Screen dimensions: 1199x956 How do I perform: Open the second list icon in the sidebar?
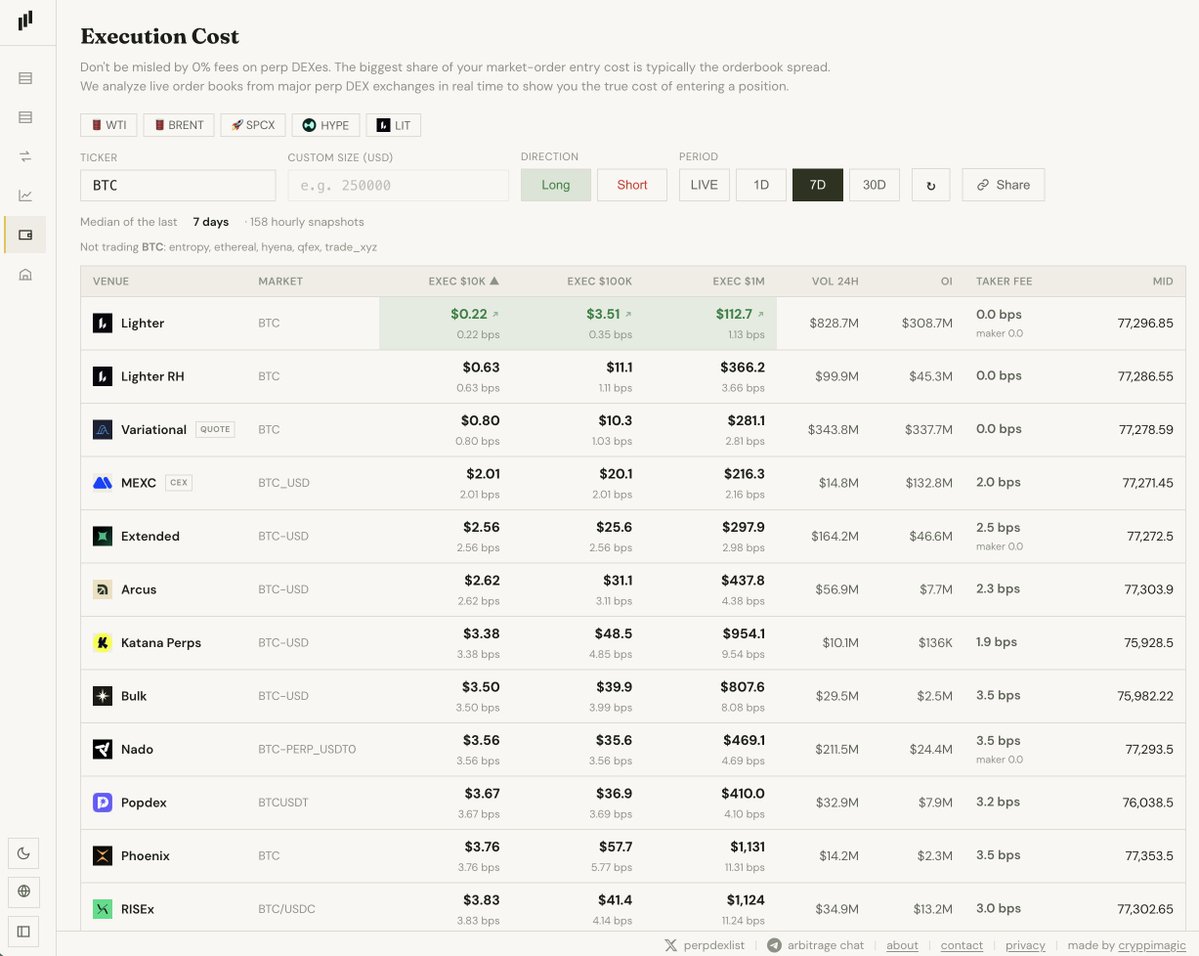(25, 117)
